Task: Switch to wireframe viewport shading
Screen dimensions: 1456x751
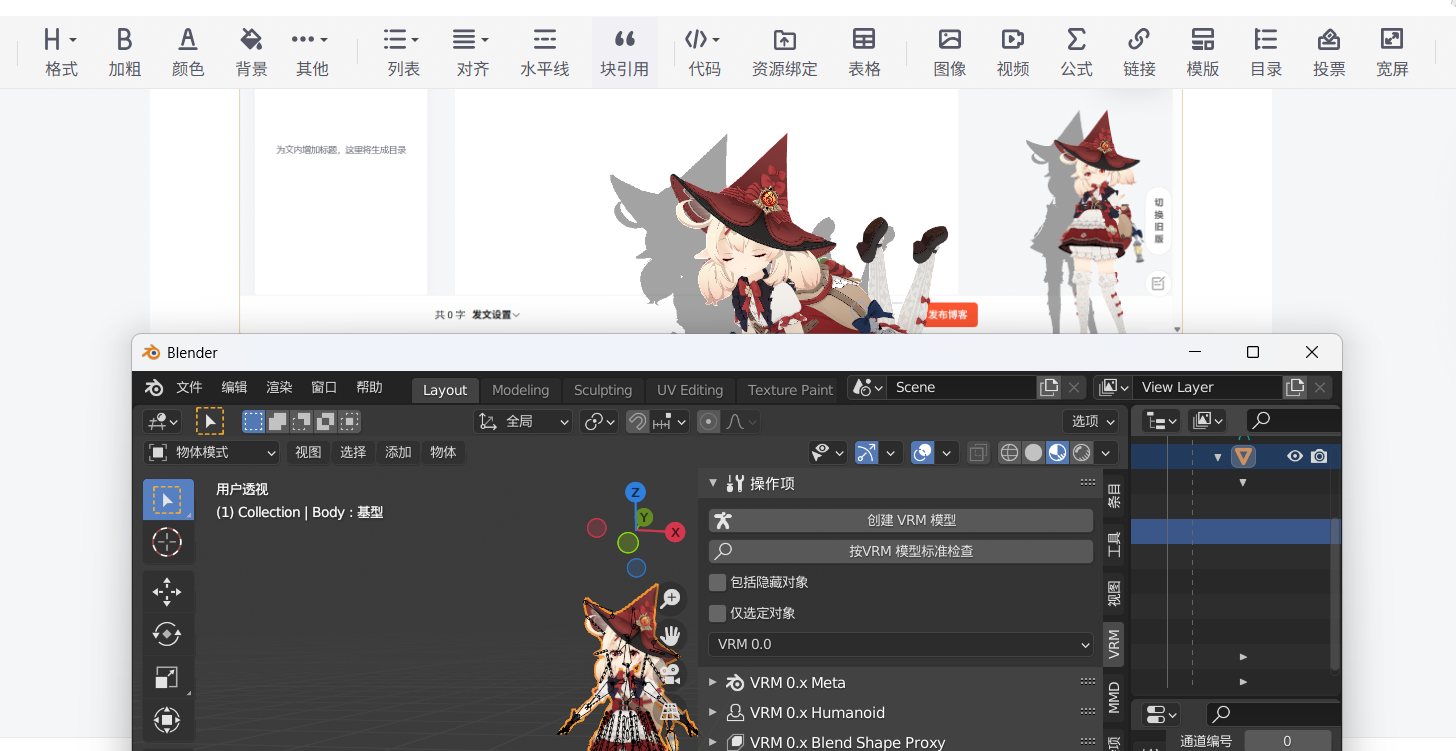Action: [x=1010, y=453]
